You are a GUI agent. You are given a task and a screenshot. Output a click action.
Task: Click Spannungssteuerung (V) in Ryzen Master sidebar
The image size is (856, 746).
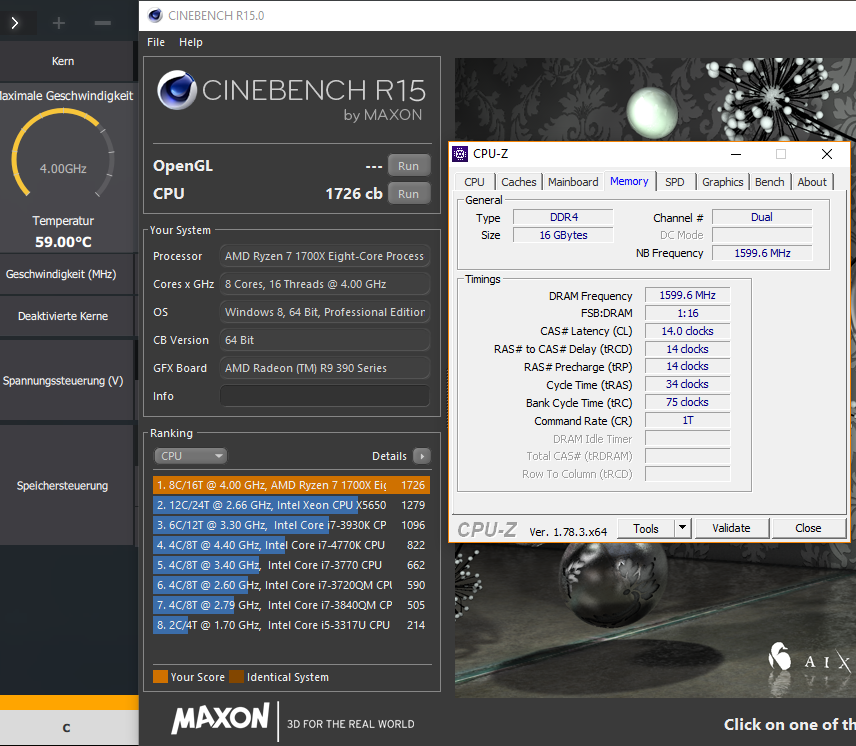click(x=66, y=380)
